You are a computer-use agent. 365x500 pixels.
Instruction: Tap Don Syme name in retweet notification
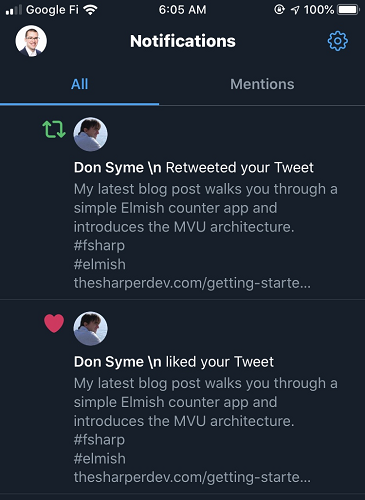(x=109, y=167)
